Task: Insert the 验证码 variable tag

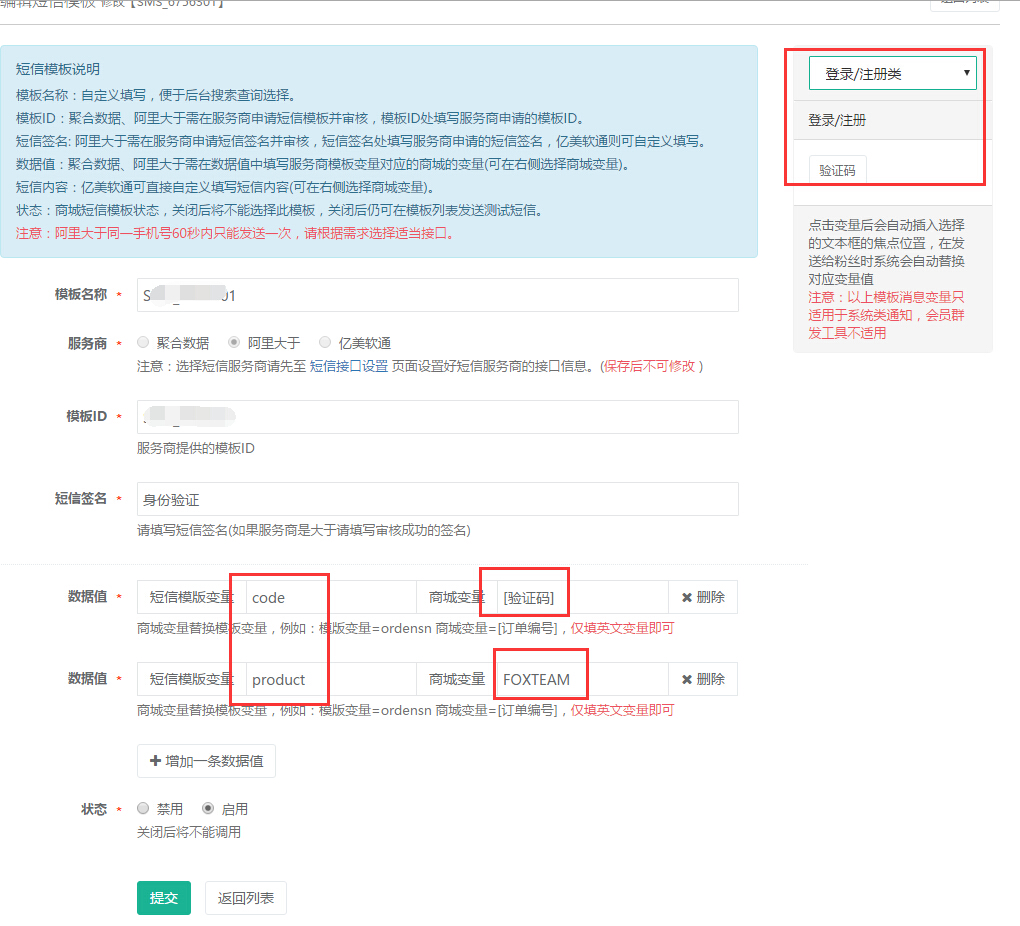Action: [x=837, y=170]
